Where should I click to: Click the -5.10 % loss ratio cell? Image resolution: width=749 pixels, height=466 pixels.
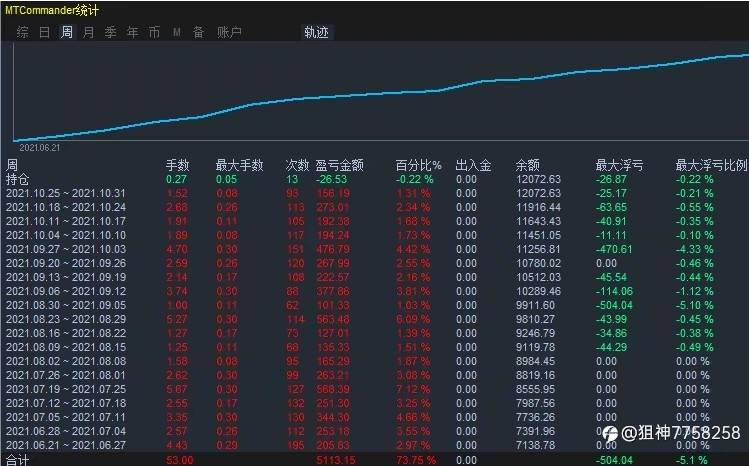[x=694, y=305]
